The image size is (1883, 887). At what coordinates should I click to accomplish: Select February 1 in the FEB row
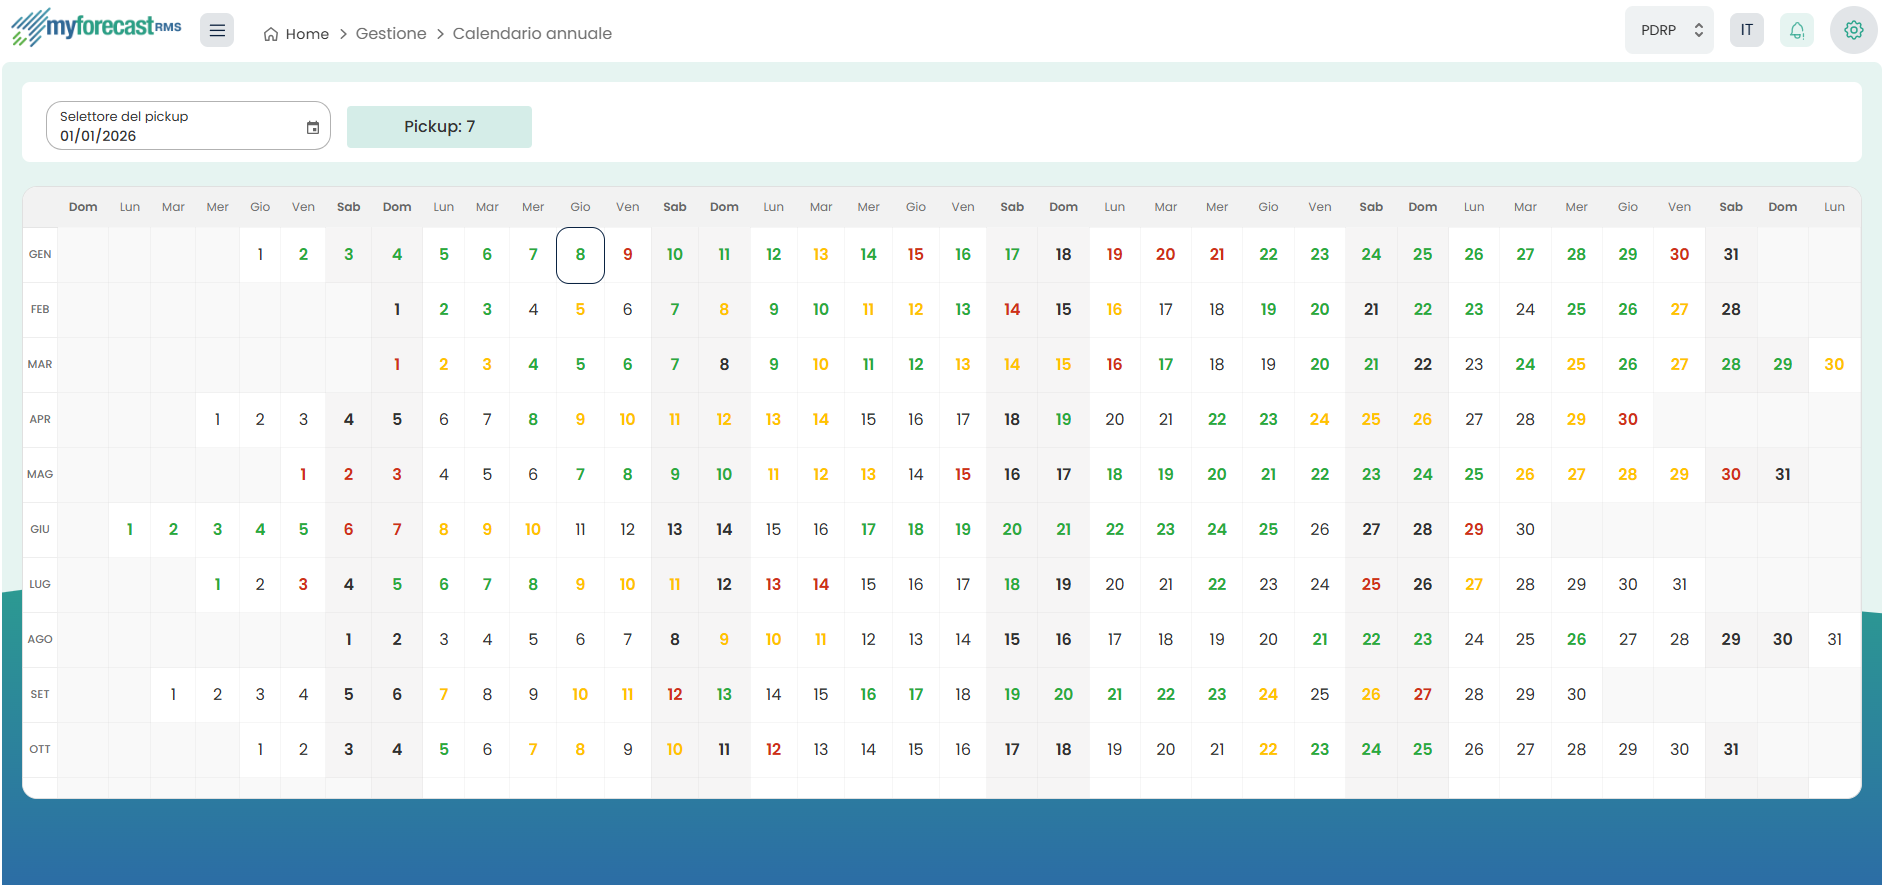397,310
